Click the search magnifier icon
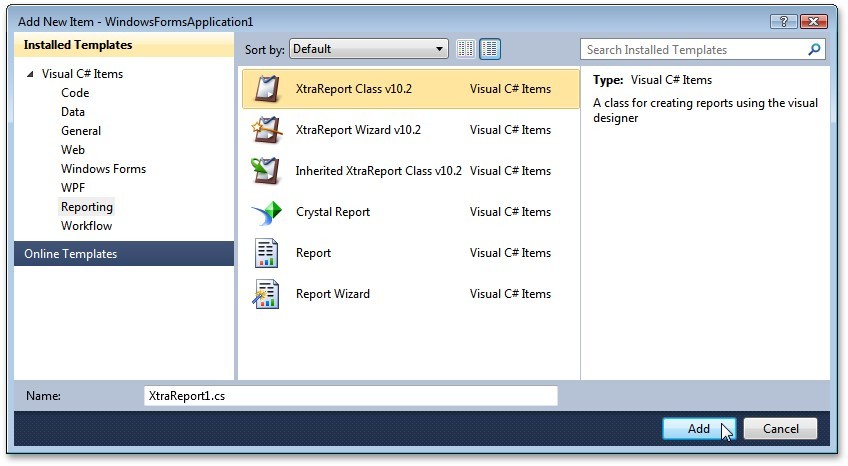Screen dimensions: 848x466 (814, 49)
